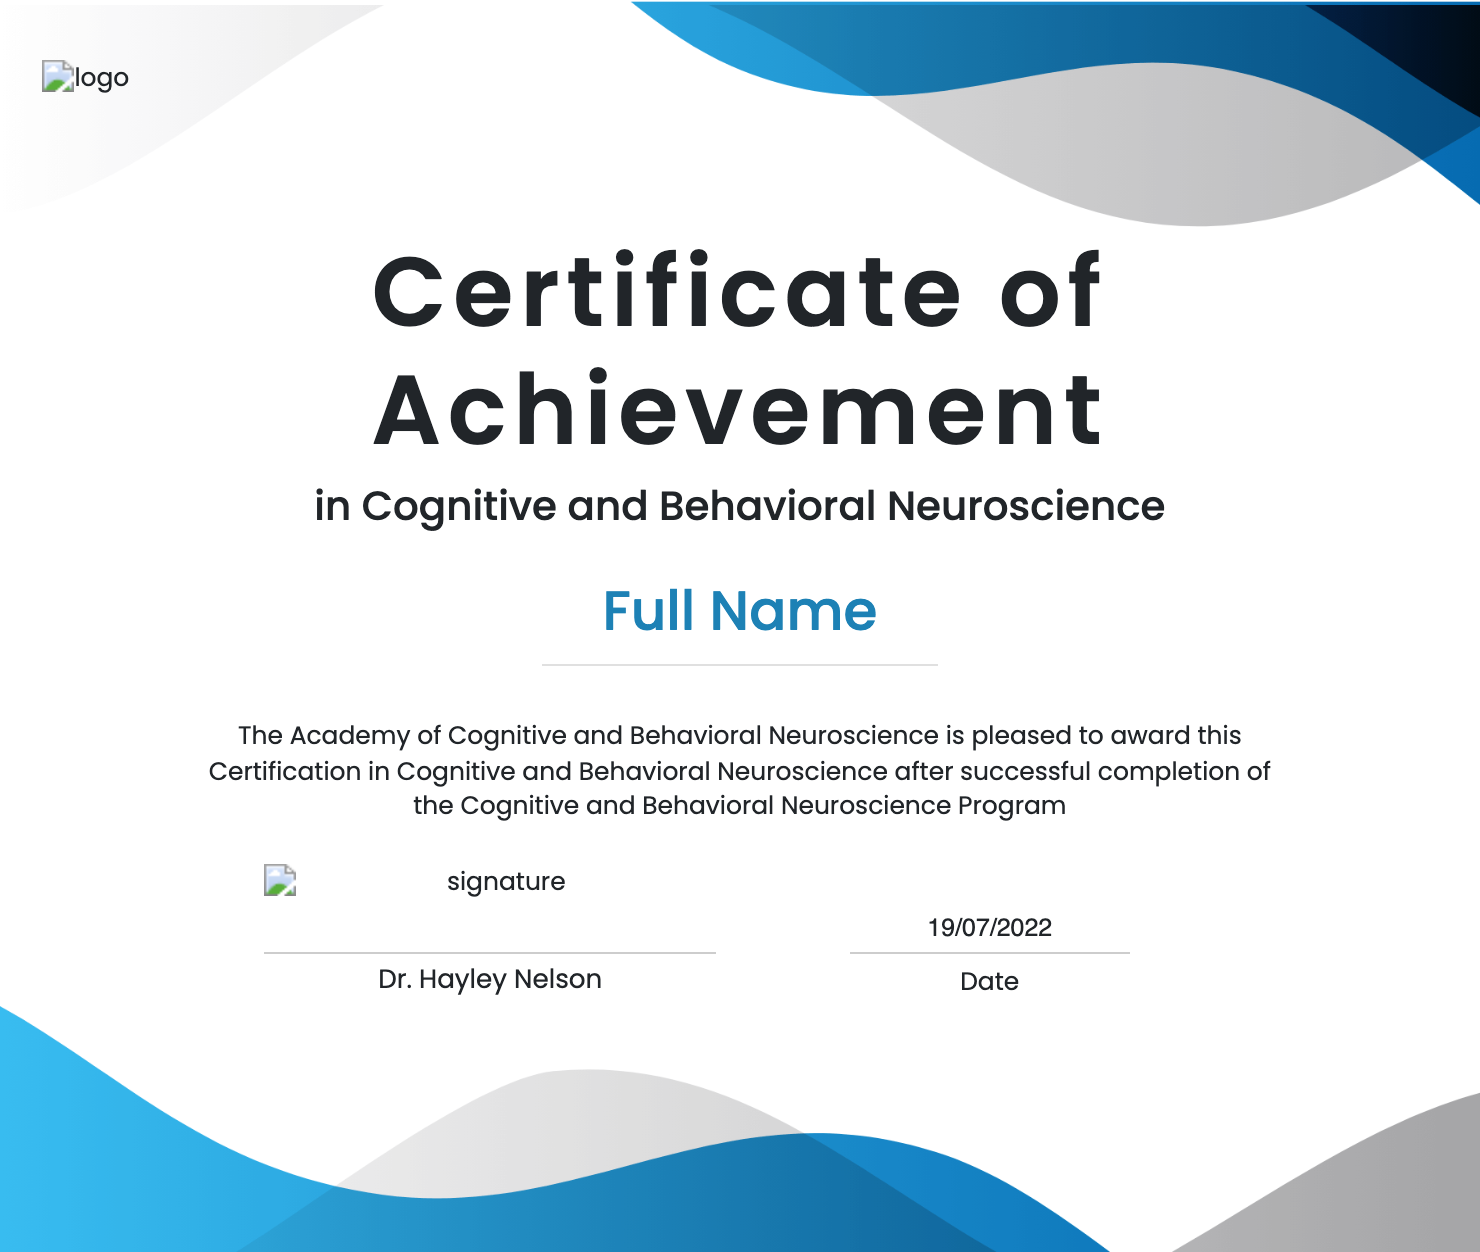Click the 'Certificate of' heading line
The height and width of the screenshot is (1252, 1480).
737,292
